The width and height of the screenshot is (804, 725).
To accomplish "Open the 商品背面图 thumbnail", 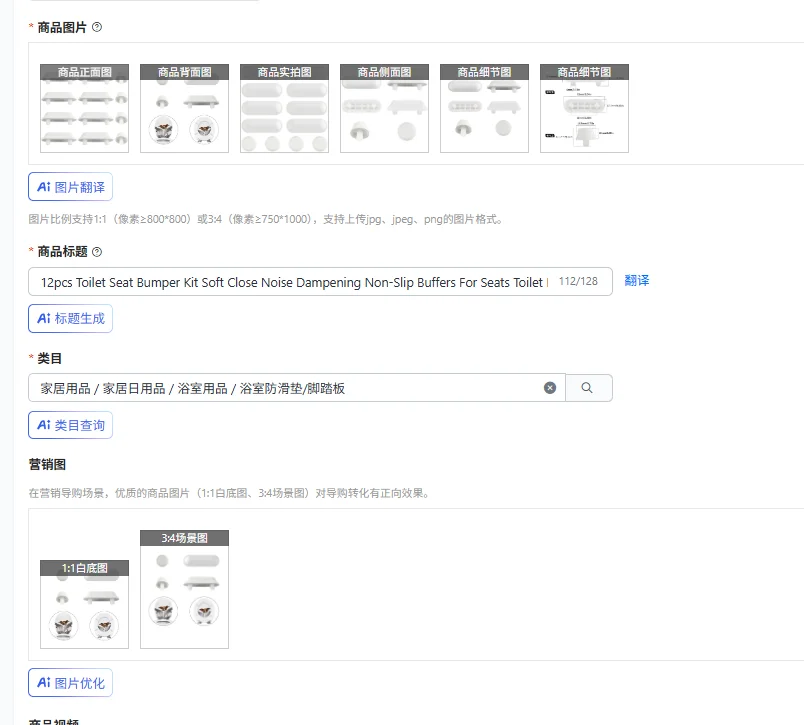I will click(x=185, y=108).
